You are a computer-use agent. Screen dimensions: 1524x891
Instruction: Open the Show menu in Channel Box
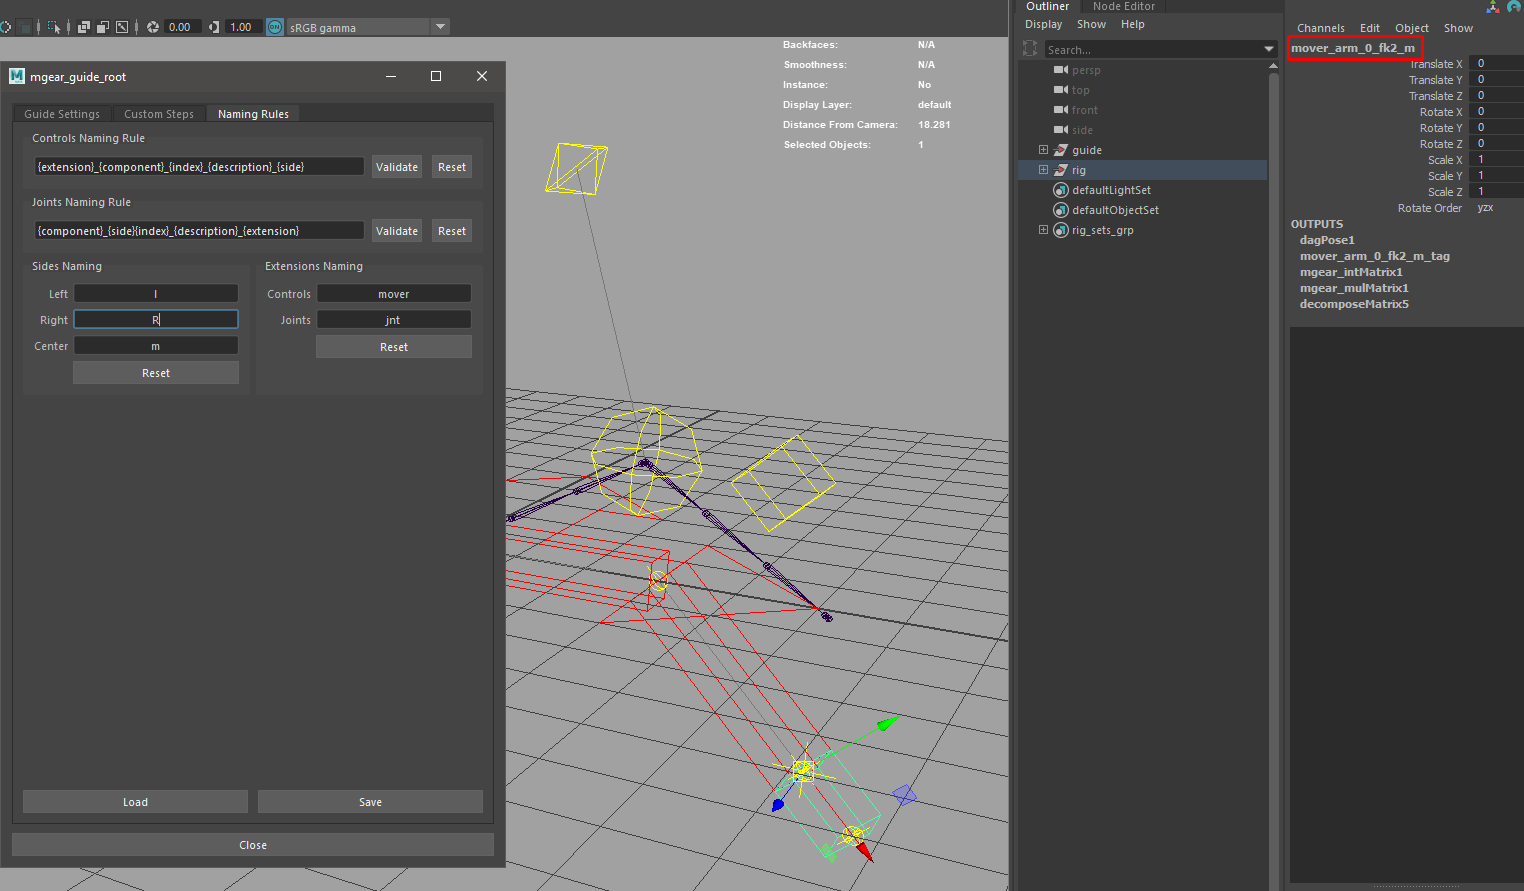click(x=1458, y=28)
